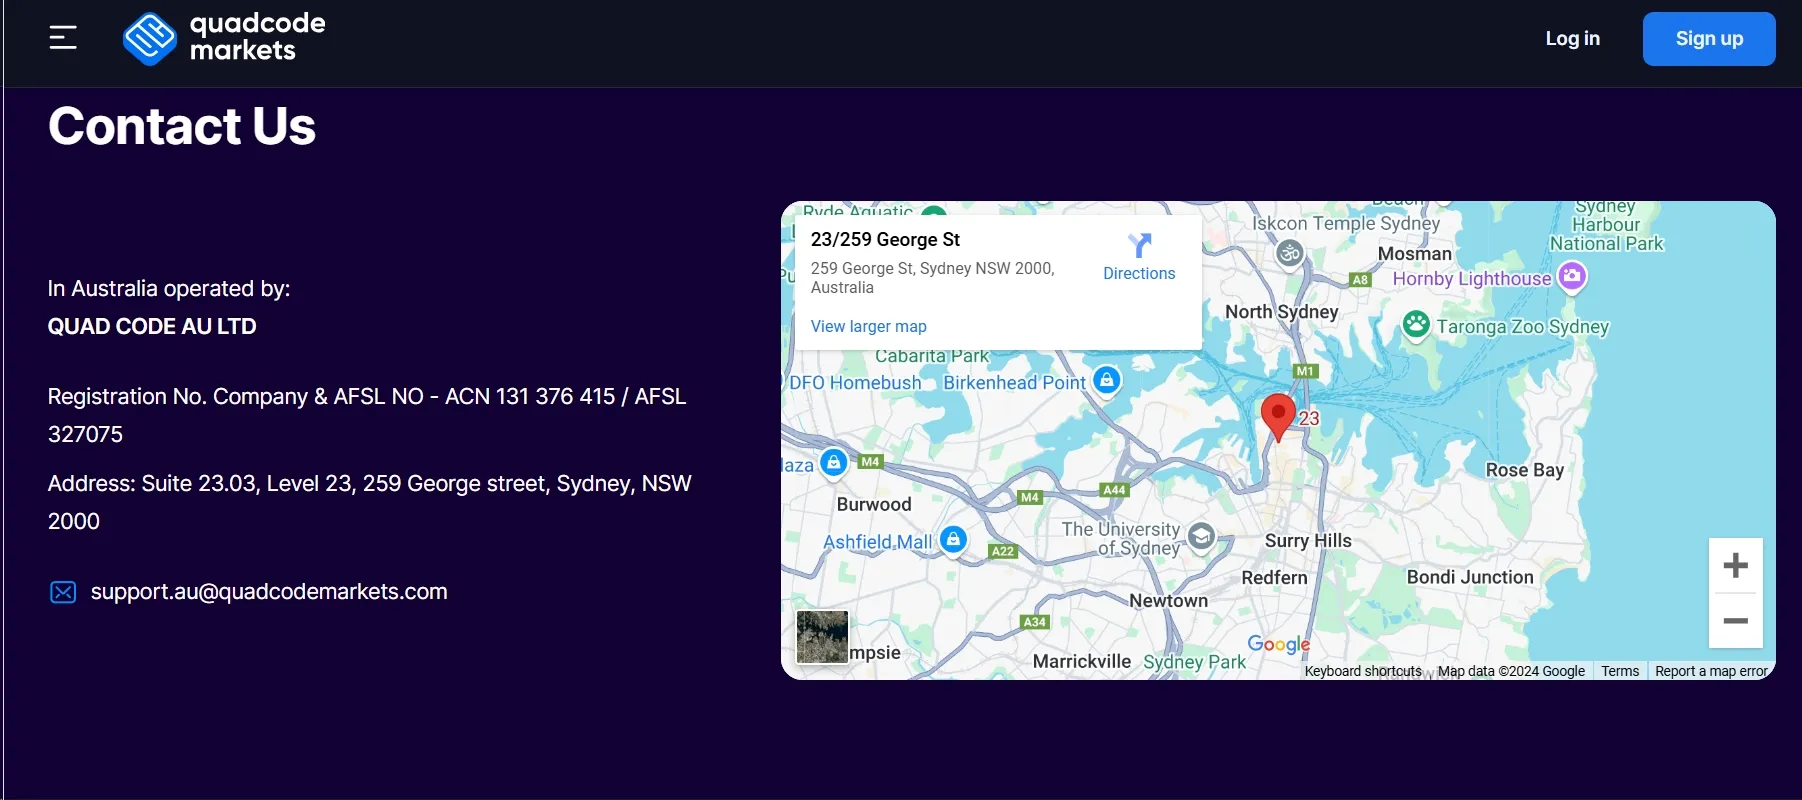Click Iskcon Temple Sydney marker icon
Image resolution: width=1802 pixels, height=800 pixels.
(x=1290, y=253)
